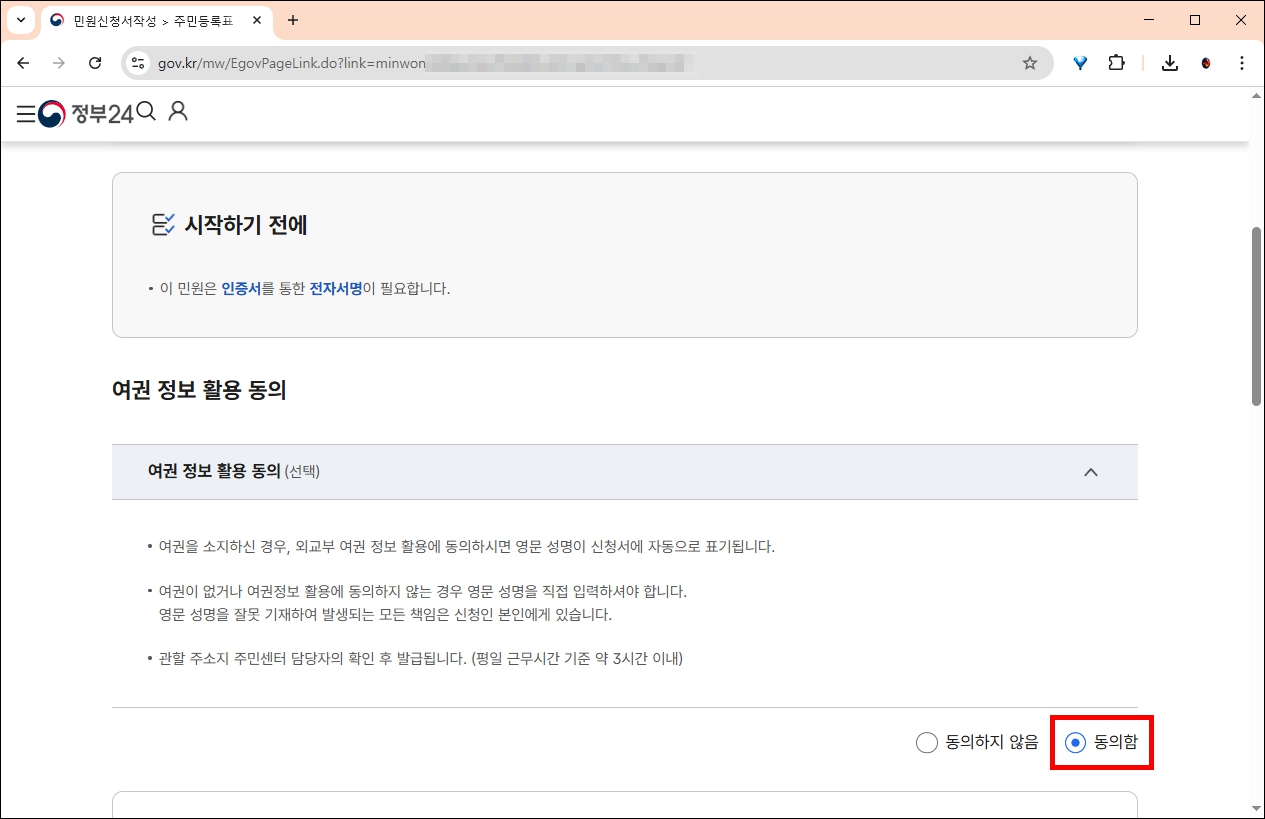The height and width of the screenshot is (819, 1265).
Task: Open the tab search dropdown arrow
Action: (x=21, y=20)
